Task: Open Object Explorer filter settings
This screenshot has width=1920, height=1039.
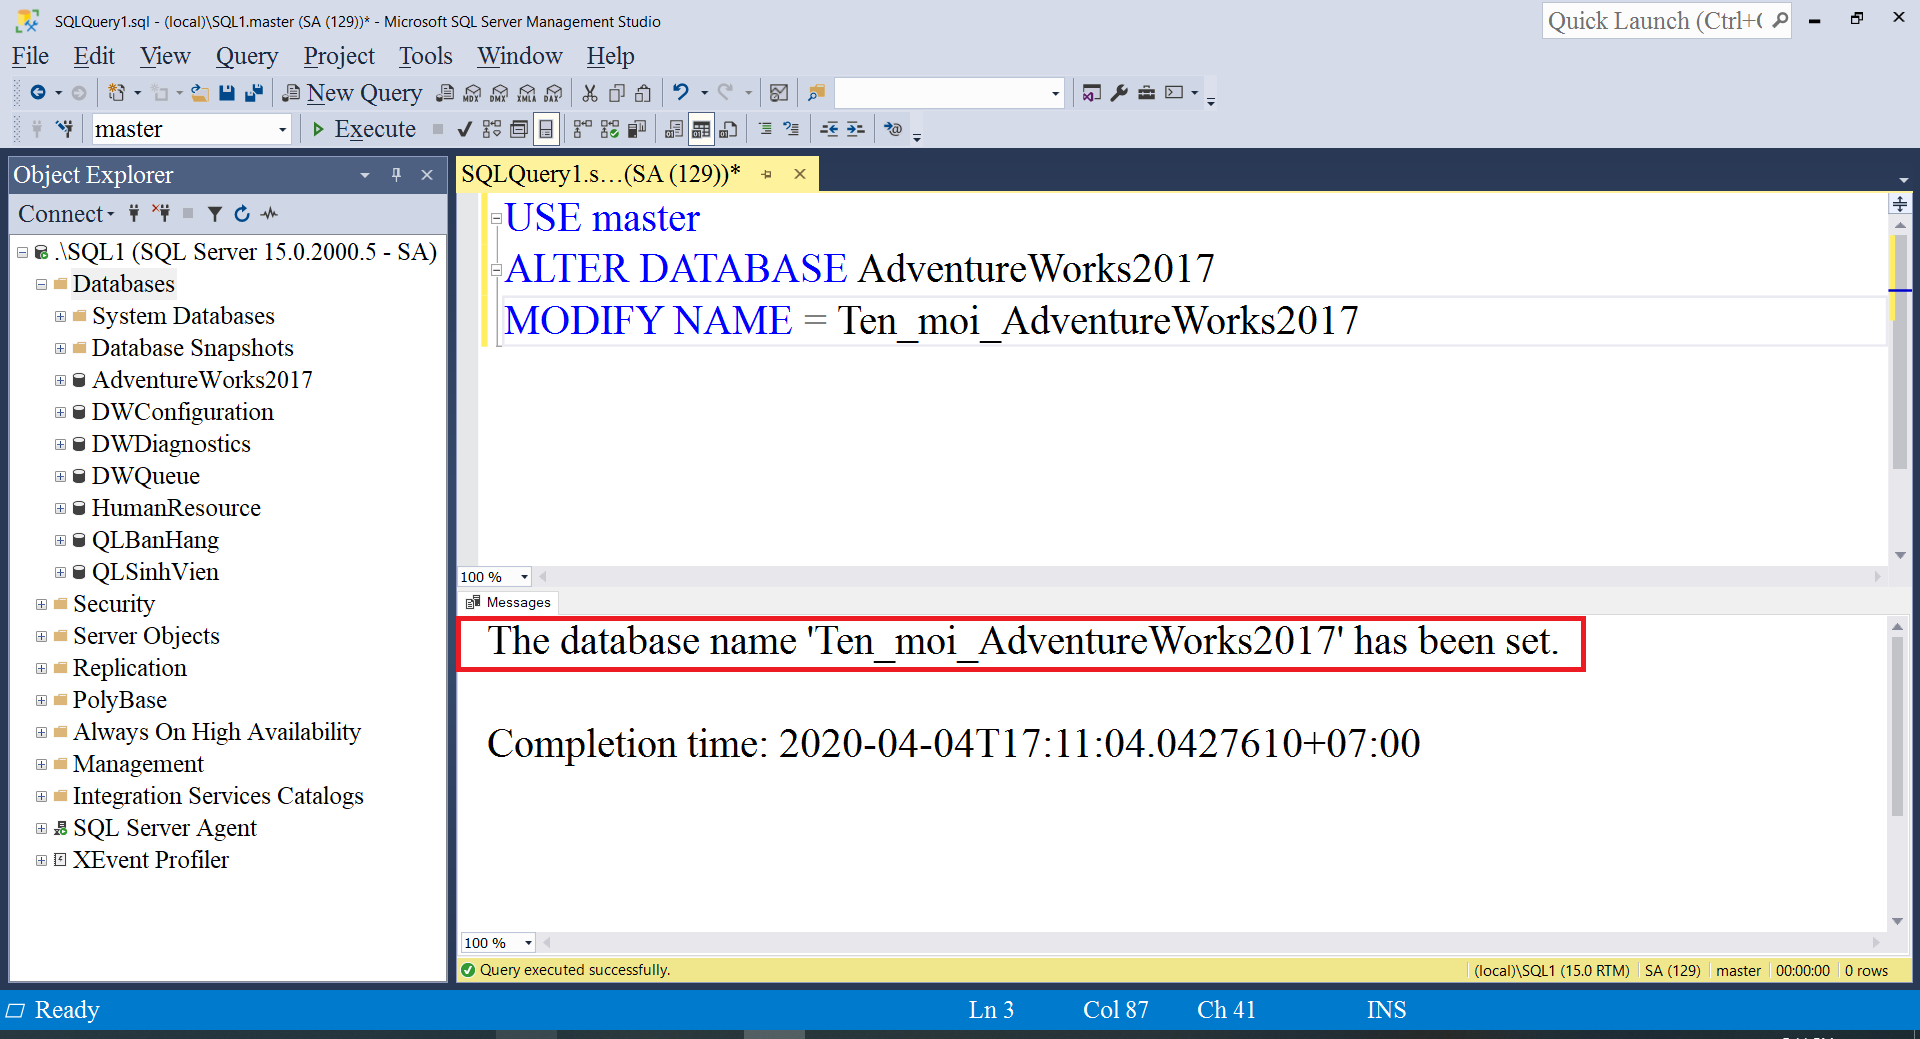Action: pos(214,213)
